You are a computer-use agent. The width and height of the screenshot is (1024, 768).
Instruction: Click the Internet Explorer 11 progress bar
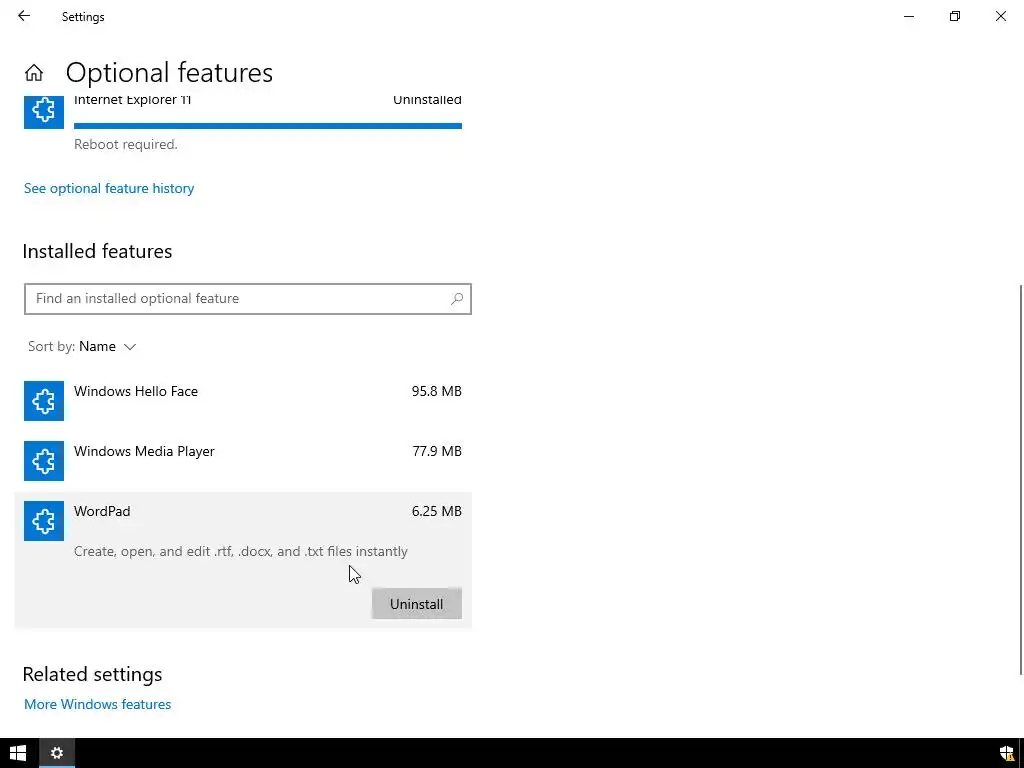pos(268,126)
